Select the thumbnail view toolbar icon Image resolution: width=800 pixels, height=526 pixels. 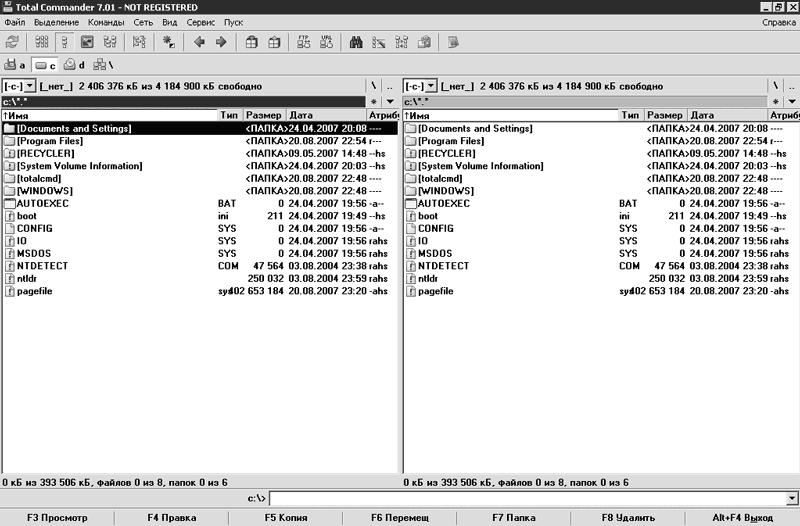[87, 42]
